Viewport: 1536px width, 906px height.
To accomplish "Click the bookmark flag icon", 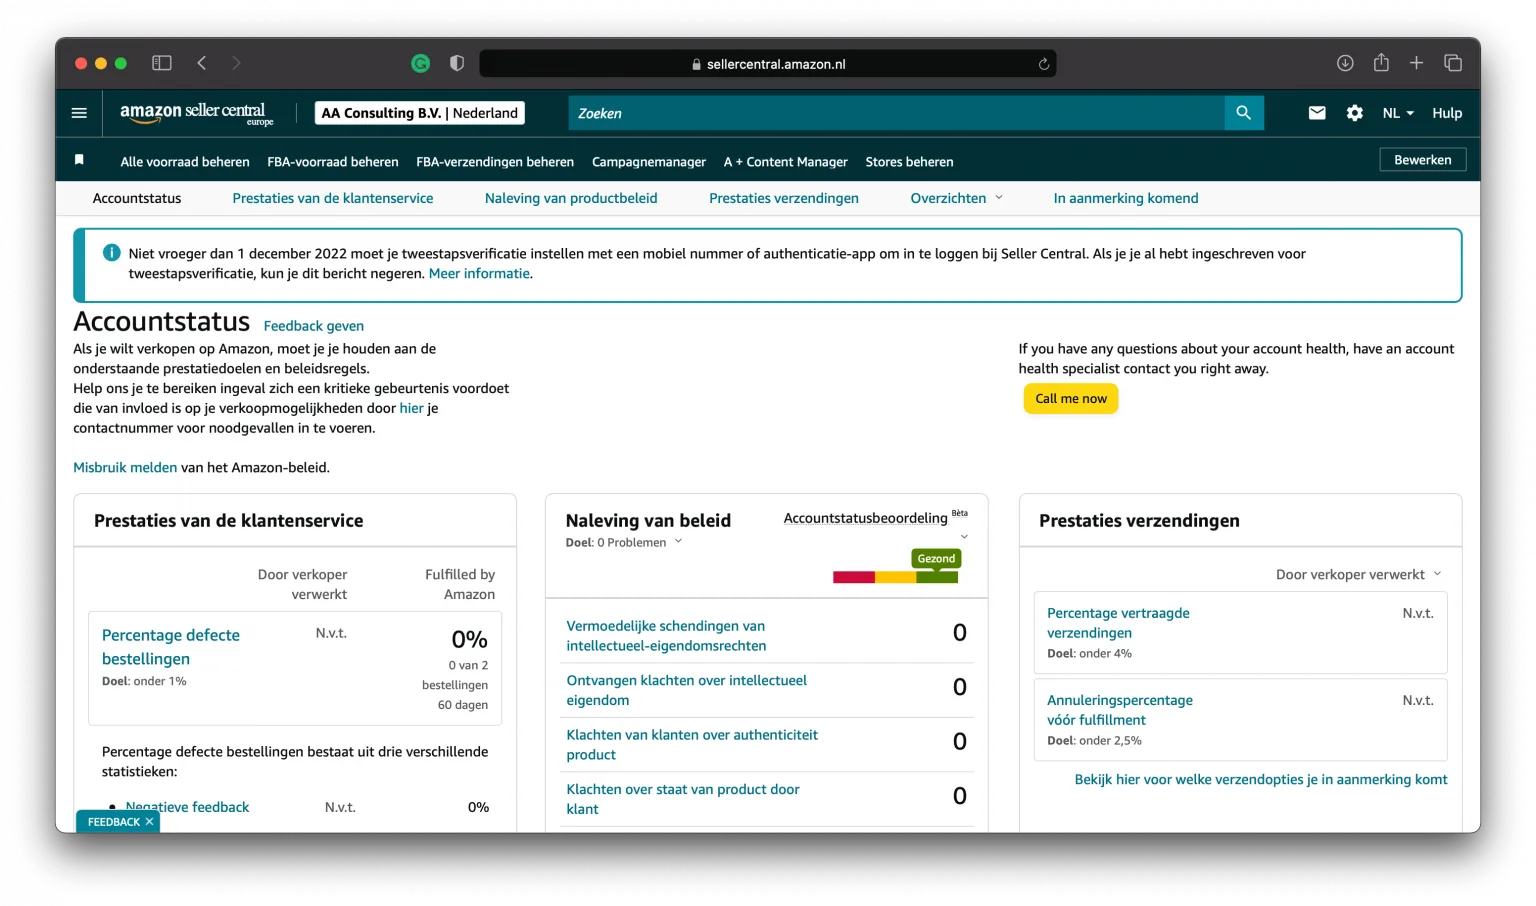I will 79,160.
